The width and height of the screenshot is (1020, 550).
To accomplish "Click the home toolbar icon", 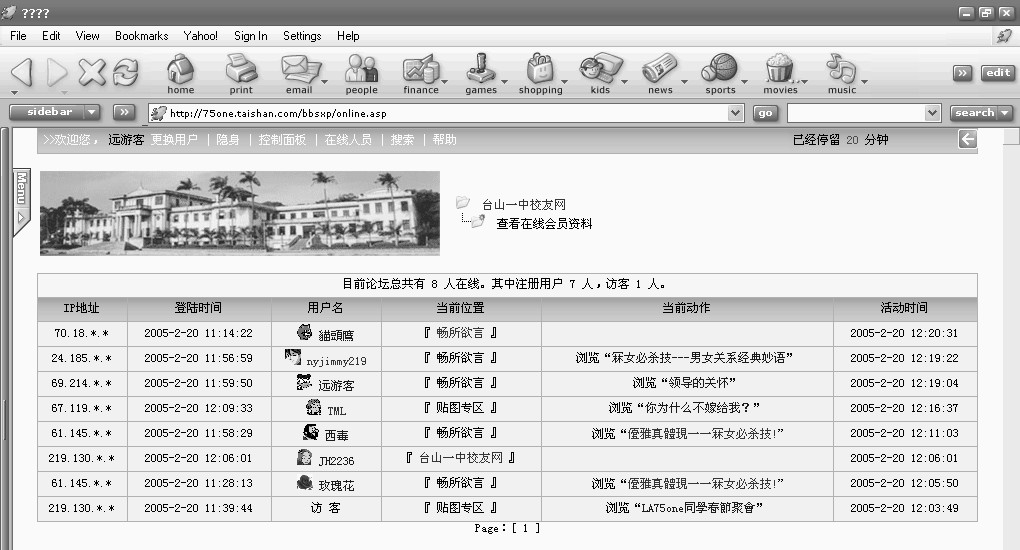I will [x=180, y=72].
